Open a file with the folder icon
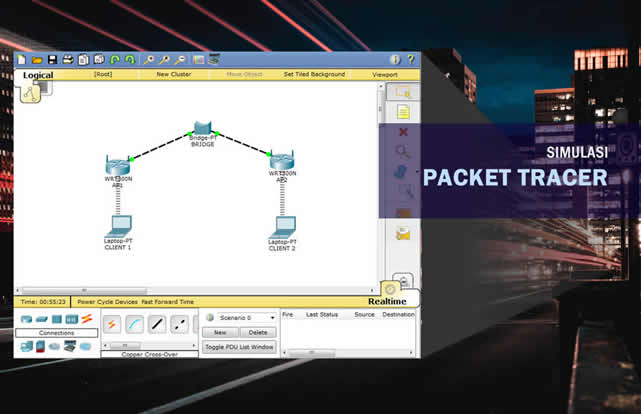The image size is (641, 414). tap(37, 60)
